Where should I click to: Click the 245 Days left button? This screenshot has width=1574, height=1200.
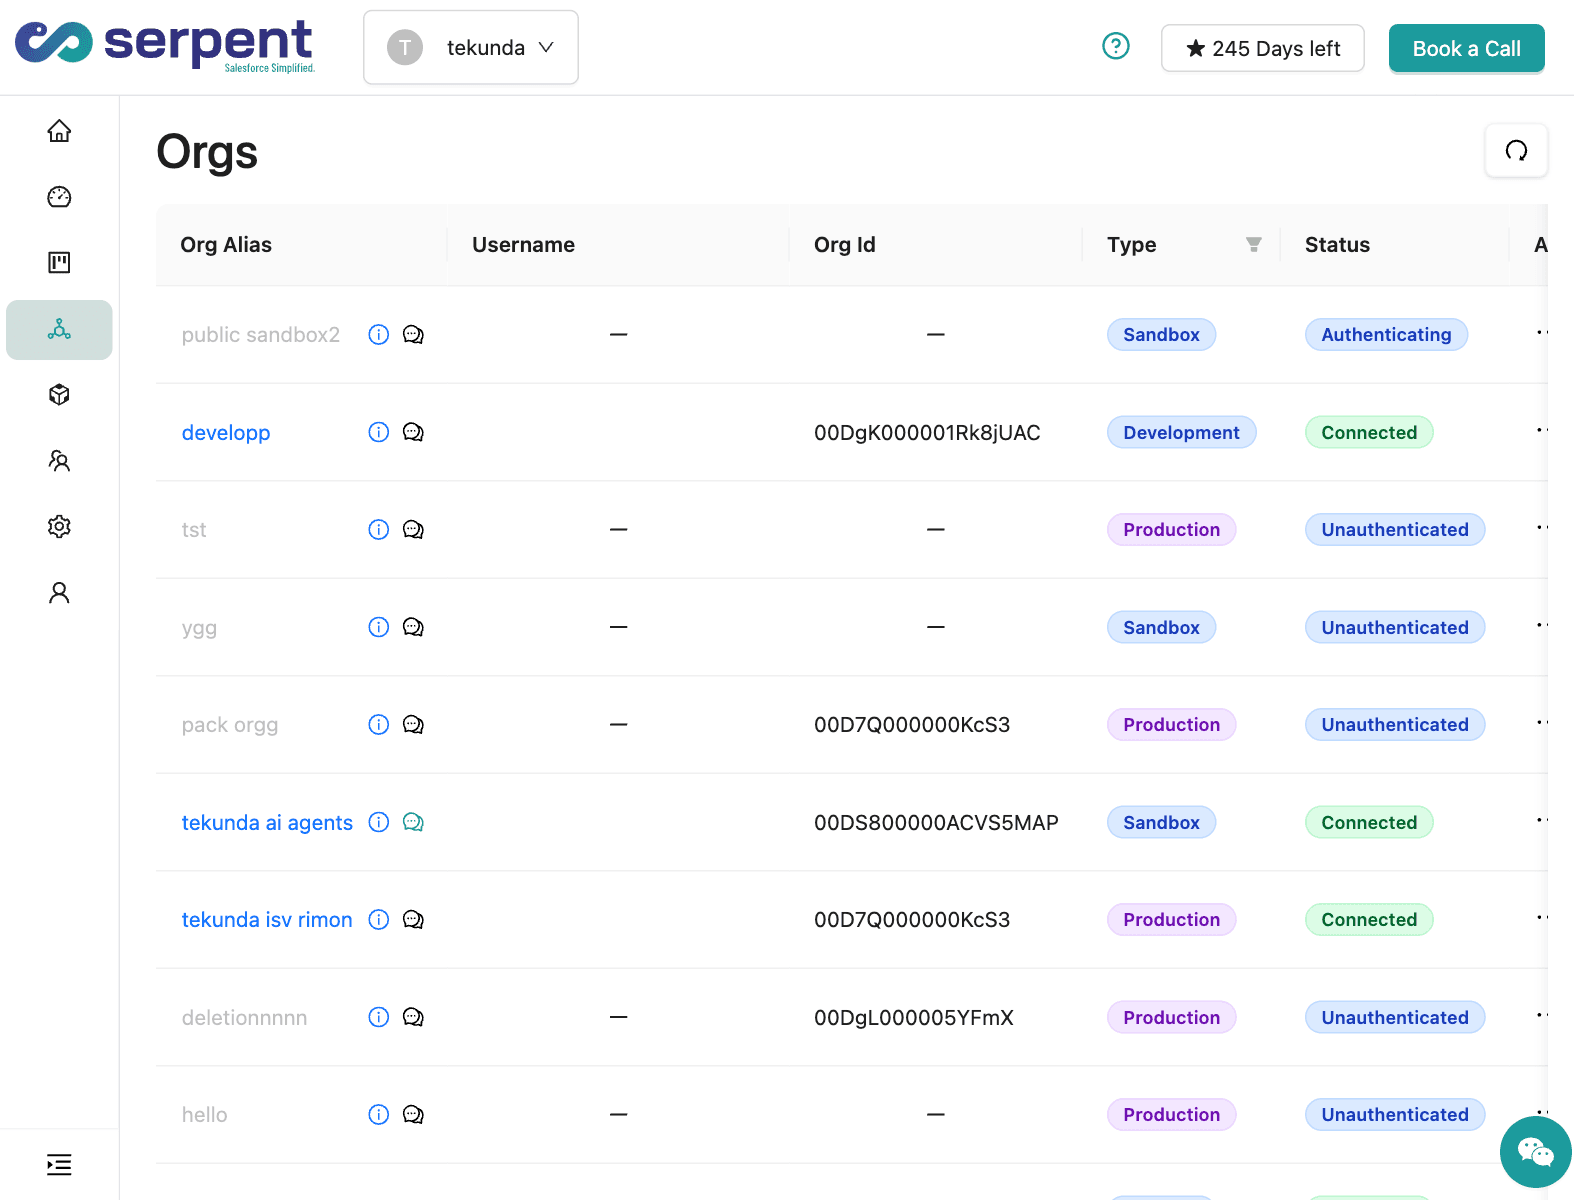tap(1262, 48)
